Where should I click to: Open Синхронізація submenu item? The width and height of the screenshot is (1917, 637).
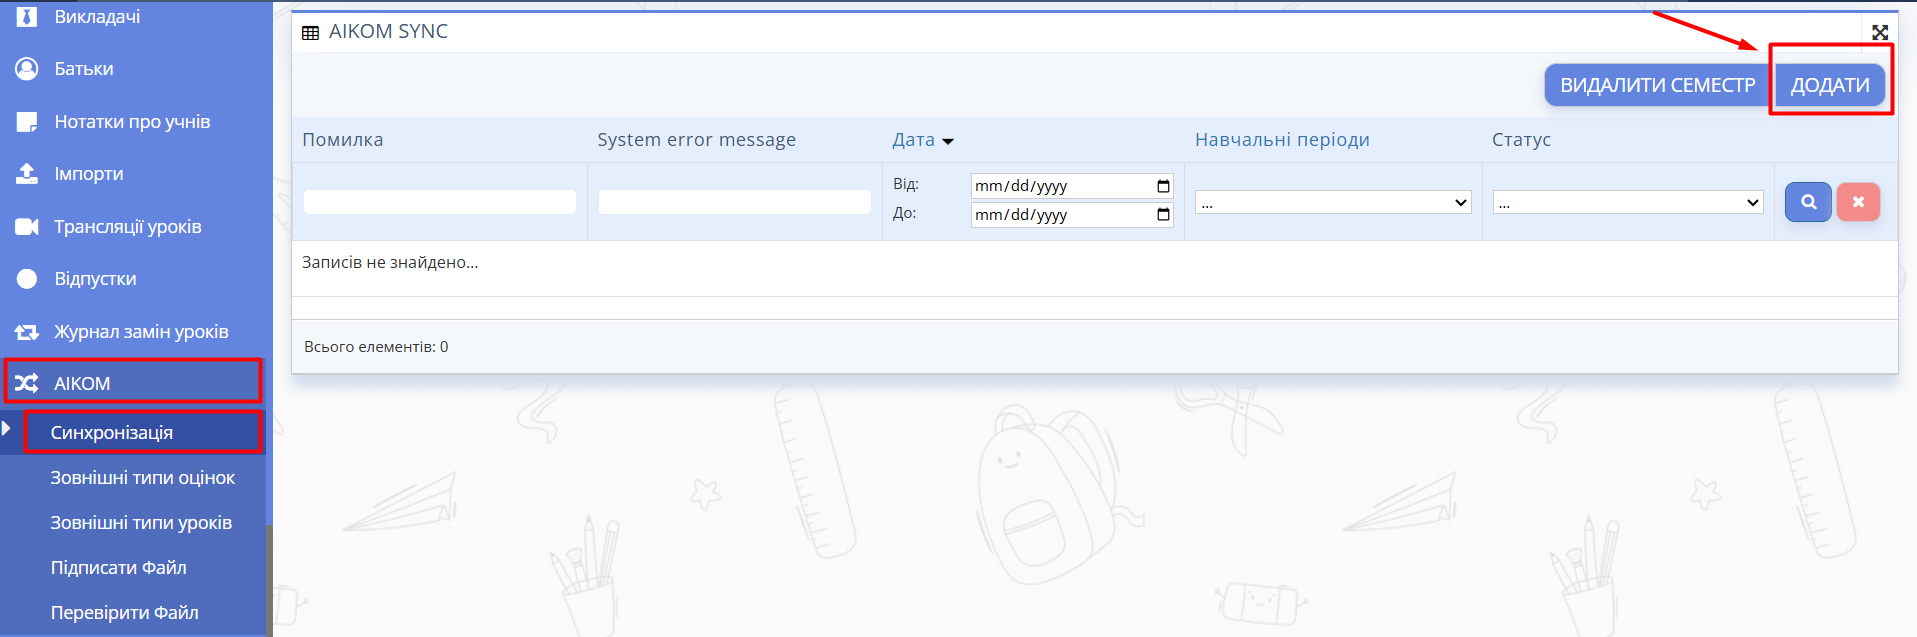coord(112,433)
